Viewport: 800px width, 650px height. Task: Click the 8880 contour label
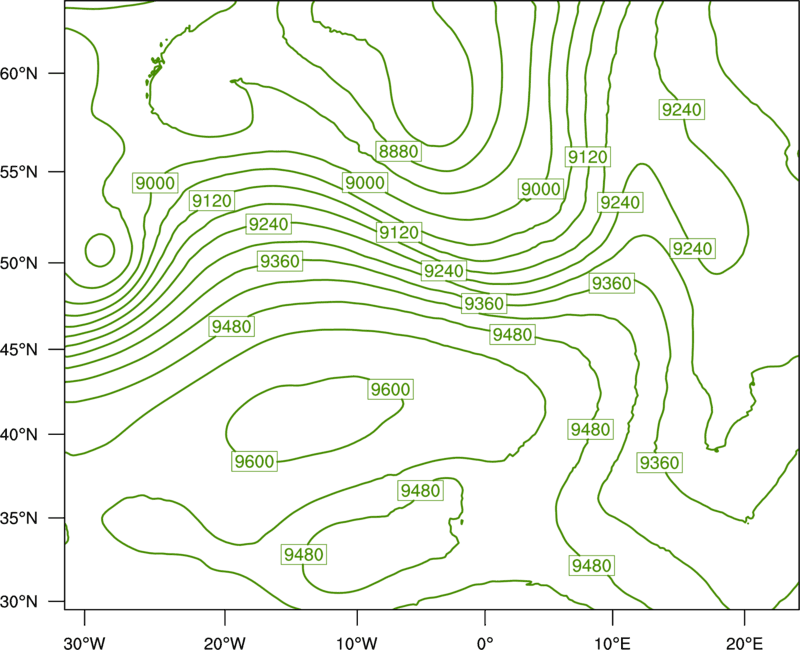click(x=398, y=152)
